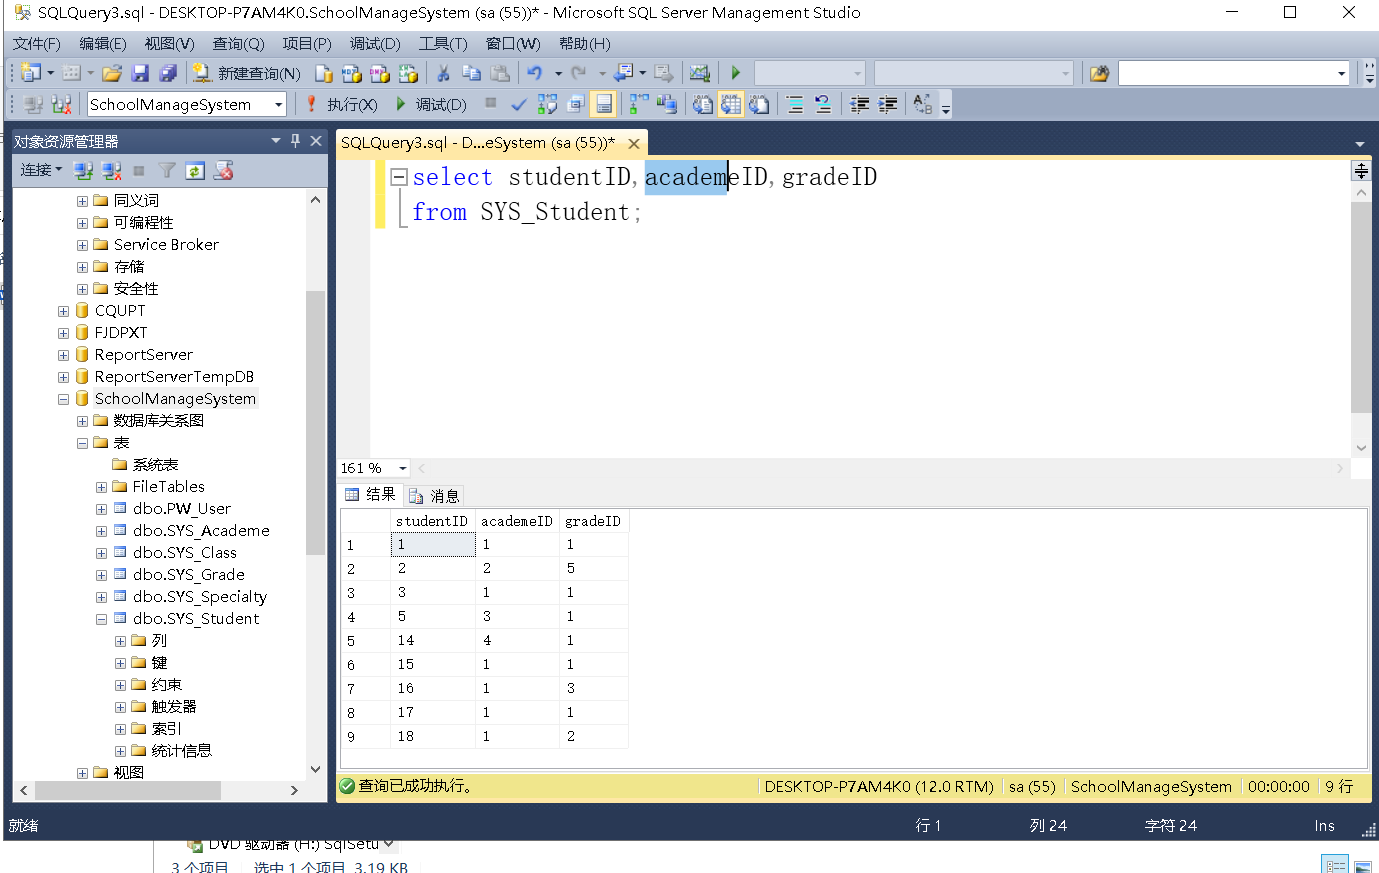Open the SchoolManageSystem database dropdown
The image size is (1379, 873).
point(279,104)
